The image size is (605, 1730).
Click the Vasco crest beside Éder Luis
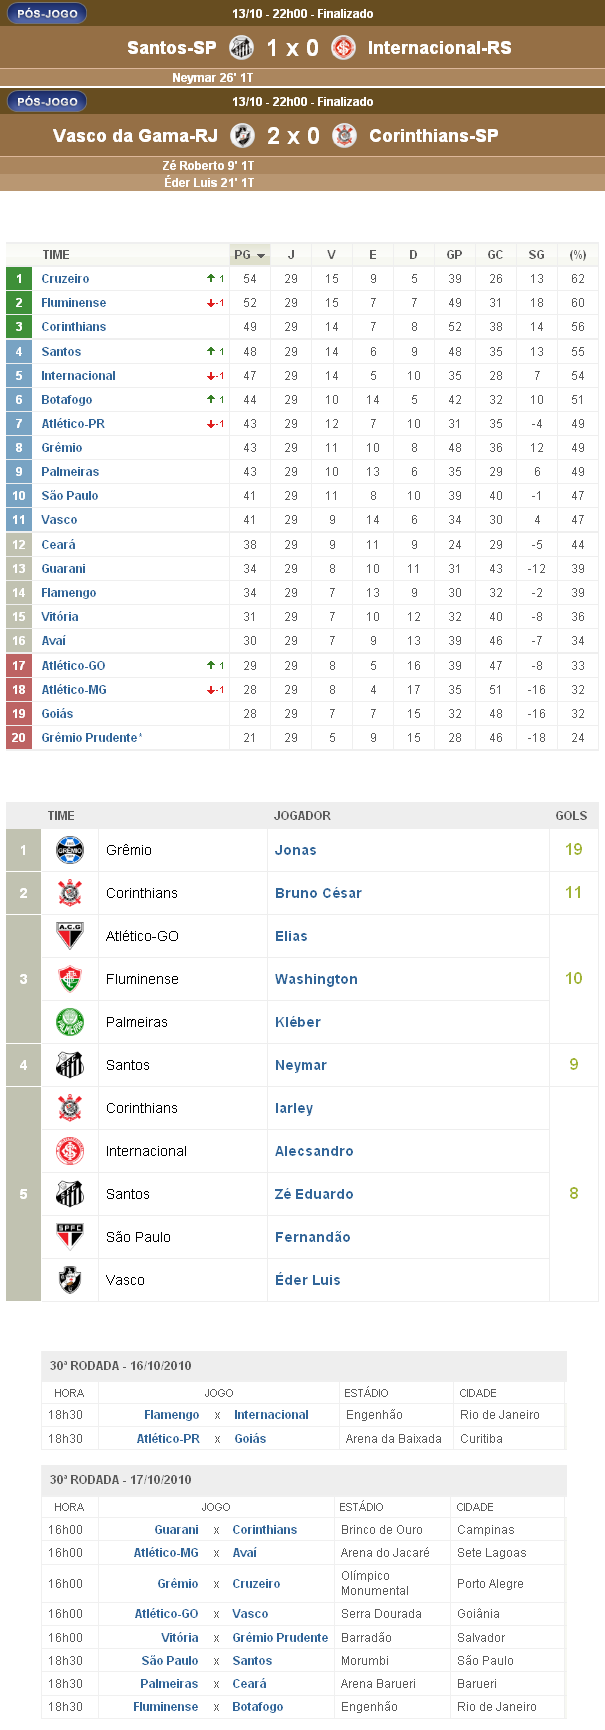[x=70, y=1280]
